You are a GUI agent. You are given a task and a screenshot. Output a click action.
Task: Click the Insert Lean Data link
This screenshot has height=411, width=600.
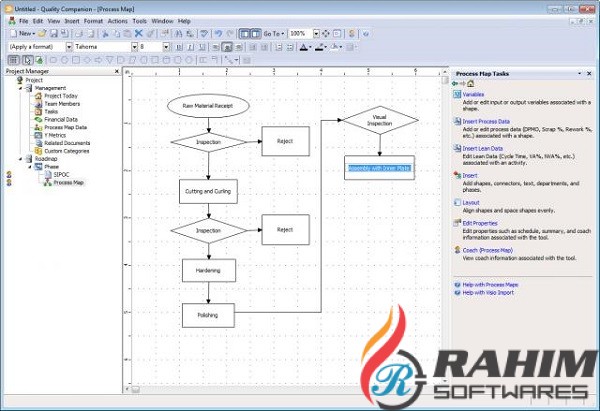coord(483,148)
